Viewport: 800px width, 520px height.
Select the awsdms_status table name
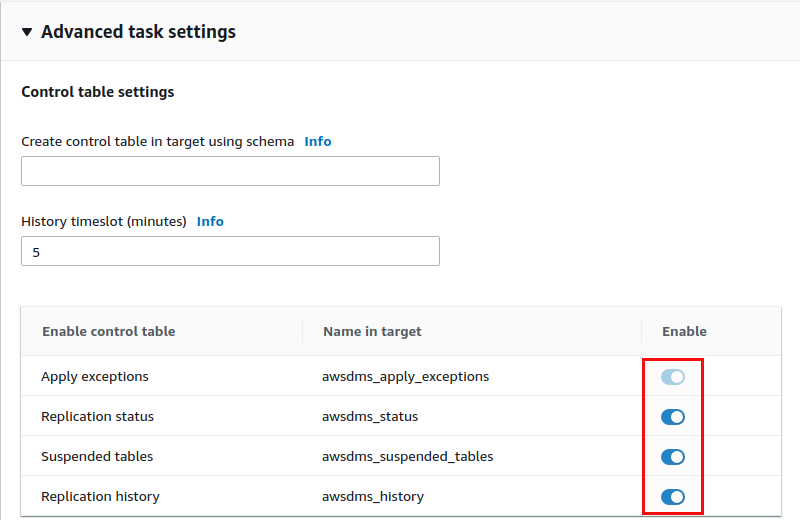pos(370,417)
